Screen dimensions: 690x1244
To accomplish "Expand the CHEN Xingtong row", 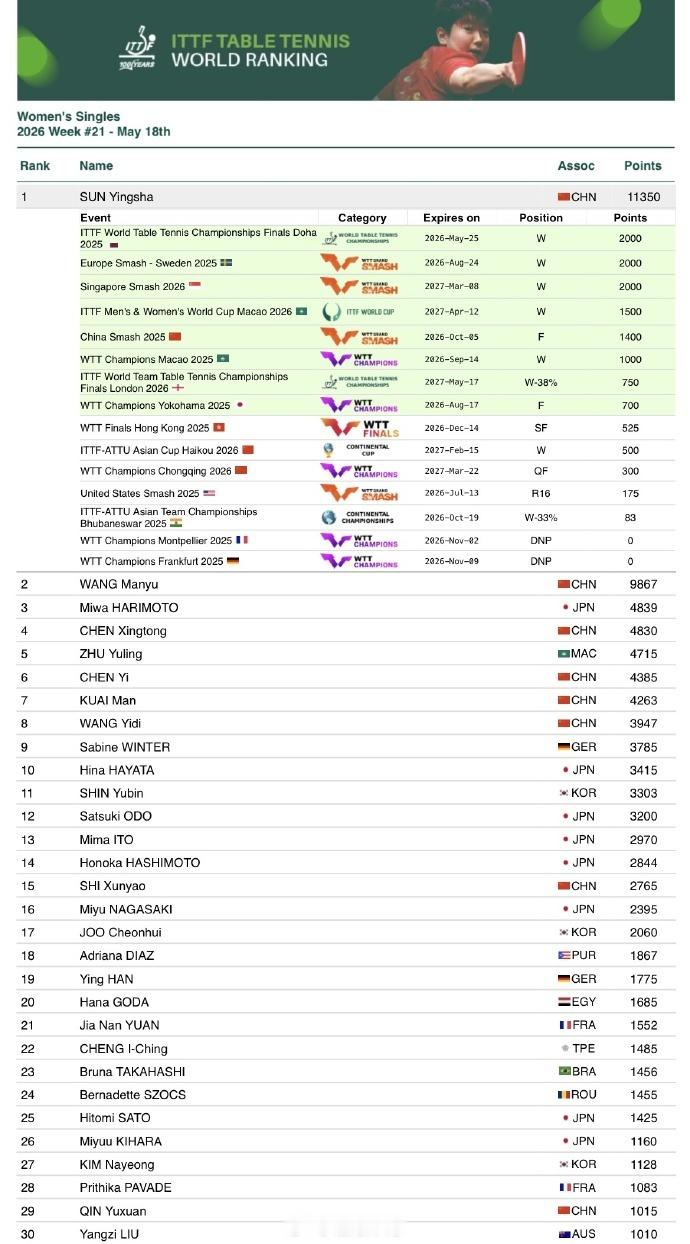I will pyautogui.click(x=345, y=631).
